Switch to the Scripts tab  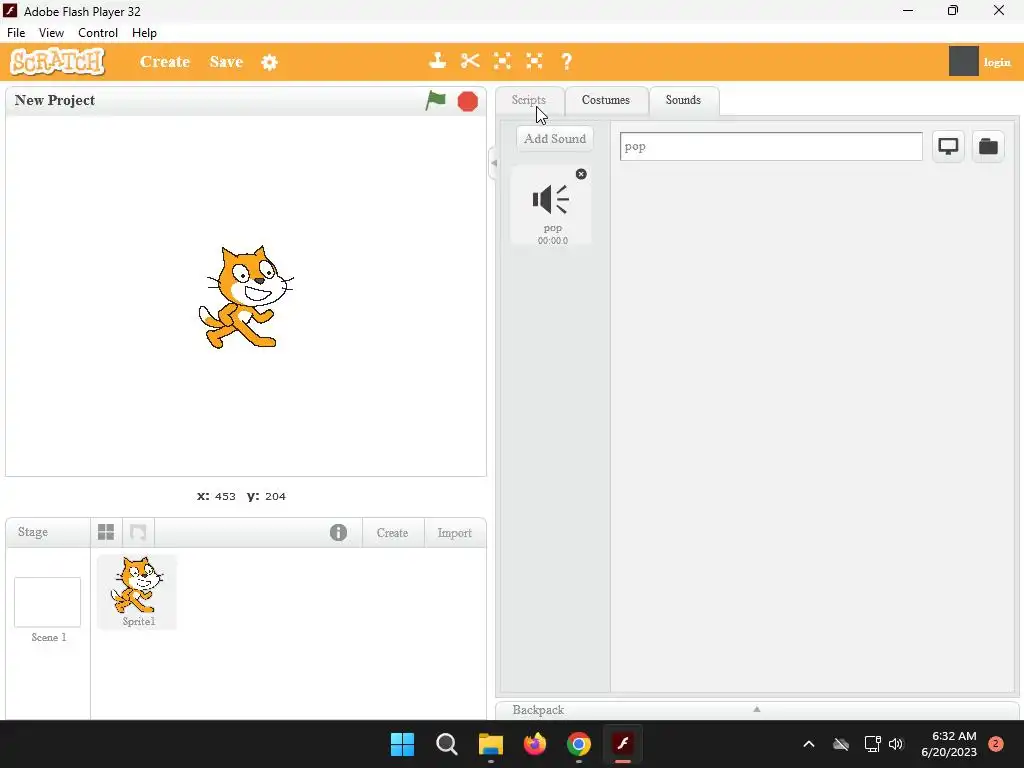528,100
